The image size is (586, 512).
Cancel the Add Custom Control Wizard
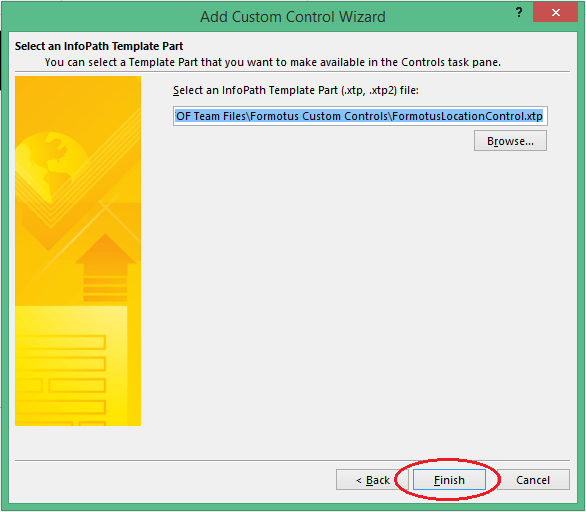tap(533, 479)
